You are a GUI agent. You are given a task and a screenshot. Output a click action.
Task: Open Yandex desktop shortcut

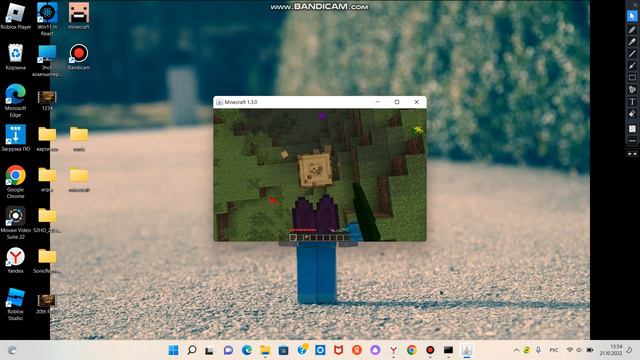(16, 260)
